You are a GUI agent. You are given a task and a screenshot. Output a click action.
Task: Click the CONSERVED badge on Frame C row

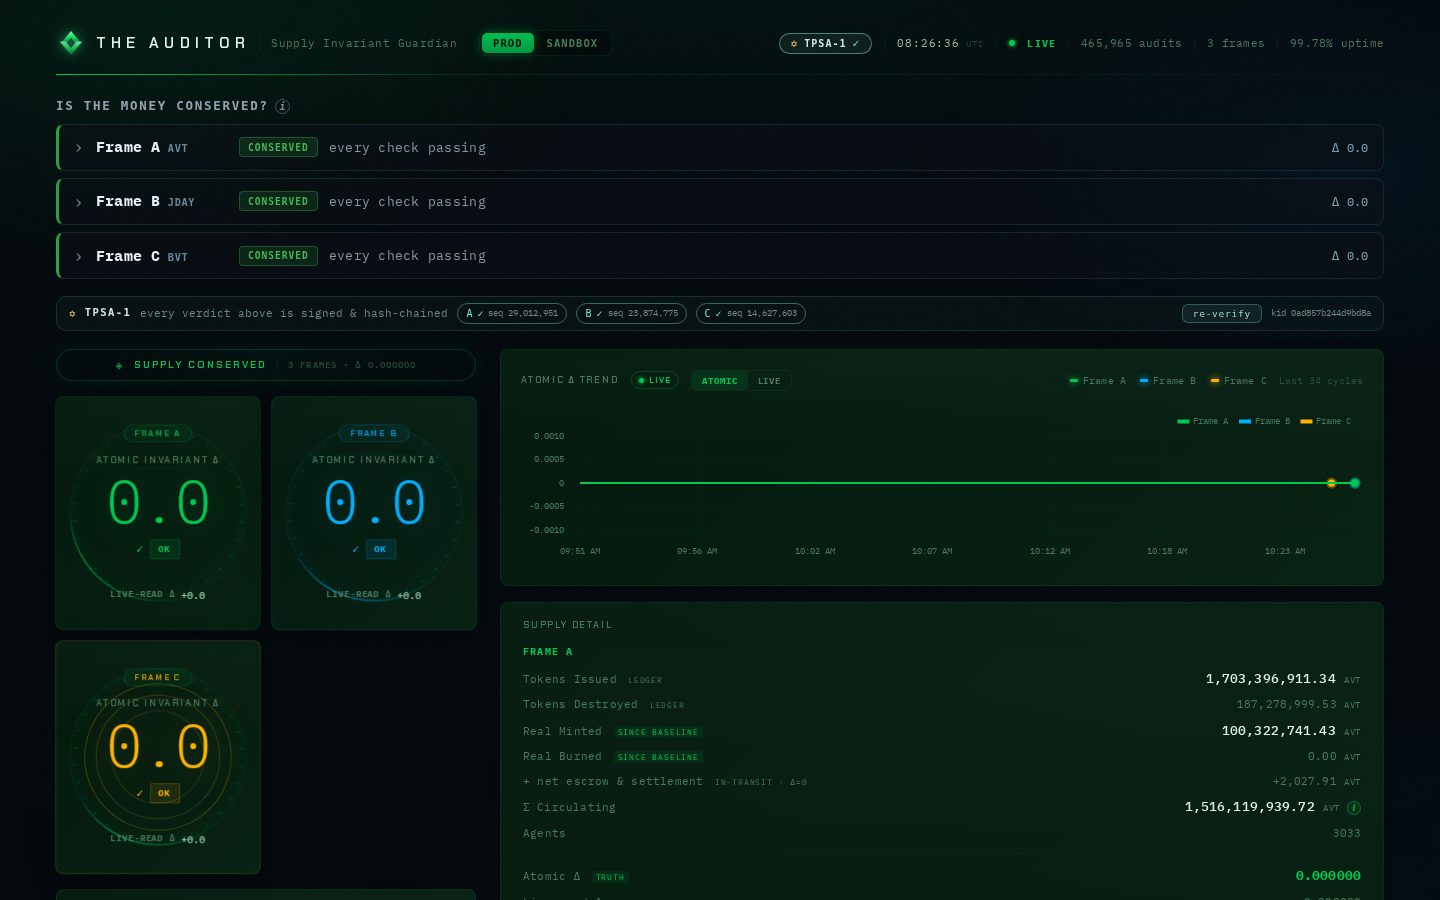click(x=278, y=255)
